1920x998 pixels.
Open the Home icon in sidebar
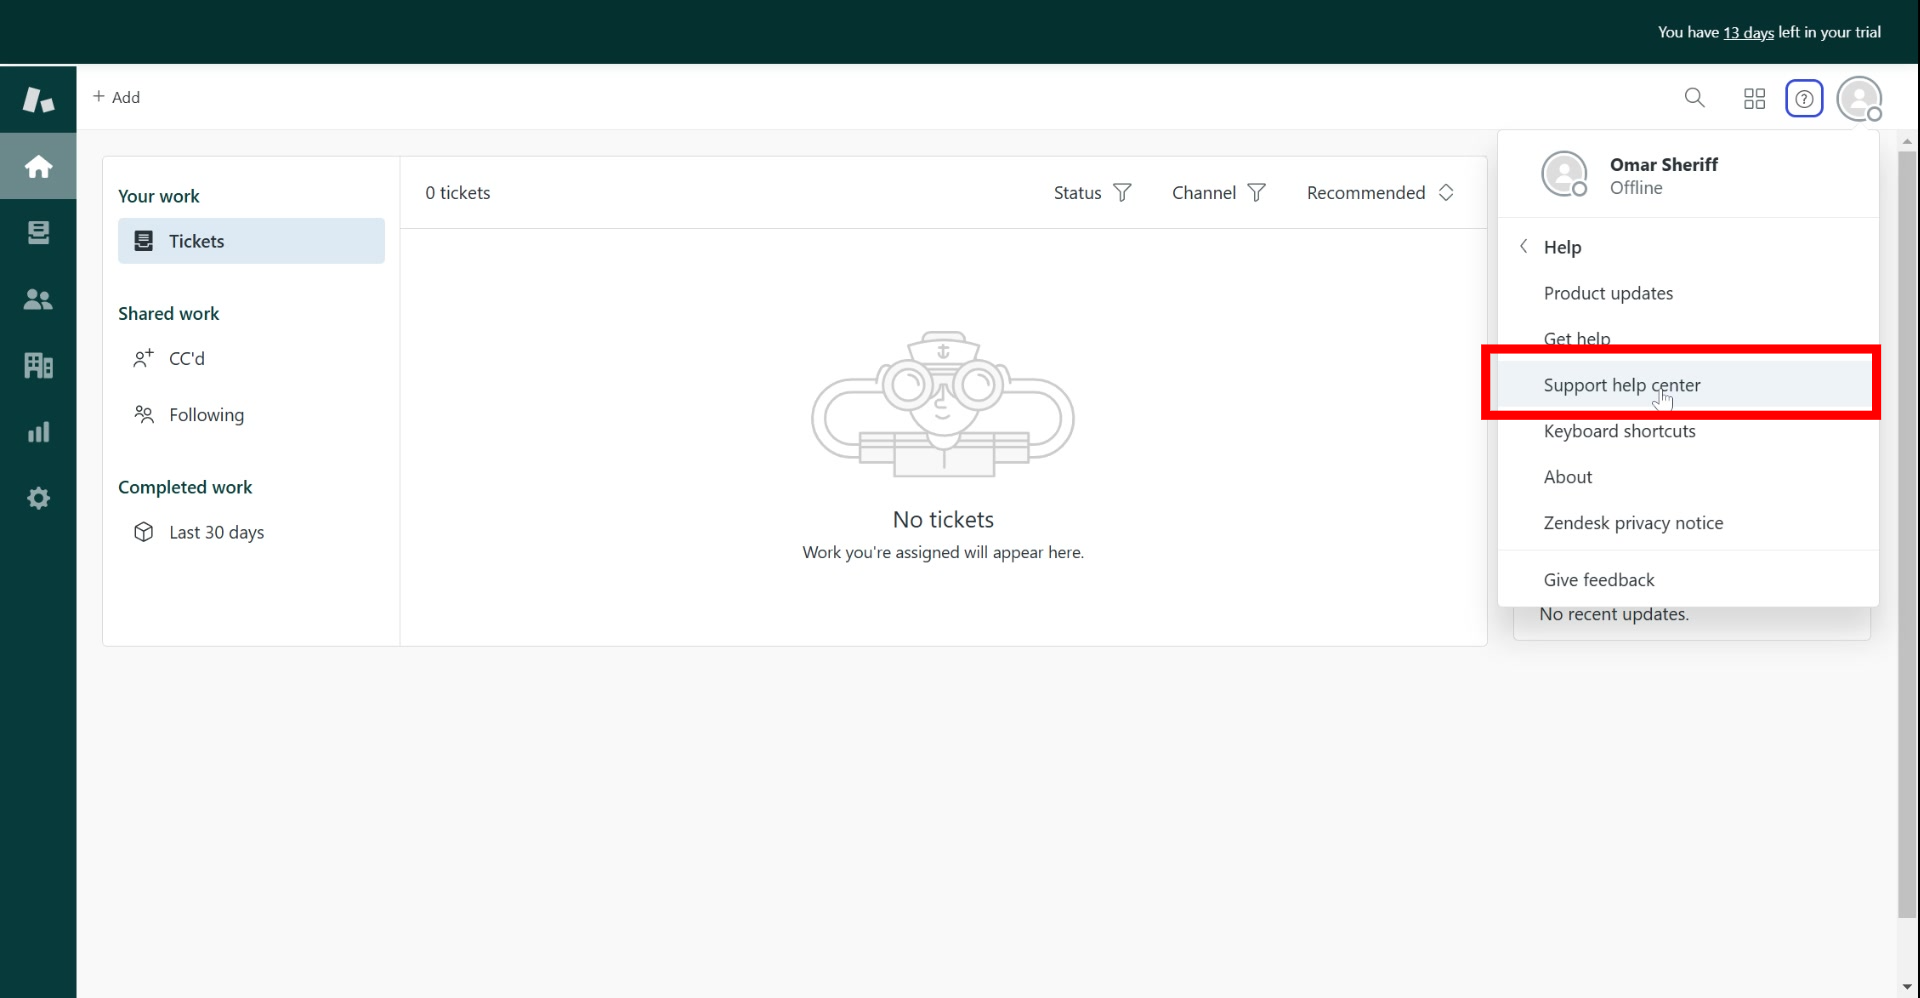(x=38, y=166)
